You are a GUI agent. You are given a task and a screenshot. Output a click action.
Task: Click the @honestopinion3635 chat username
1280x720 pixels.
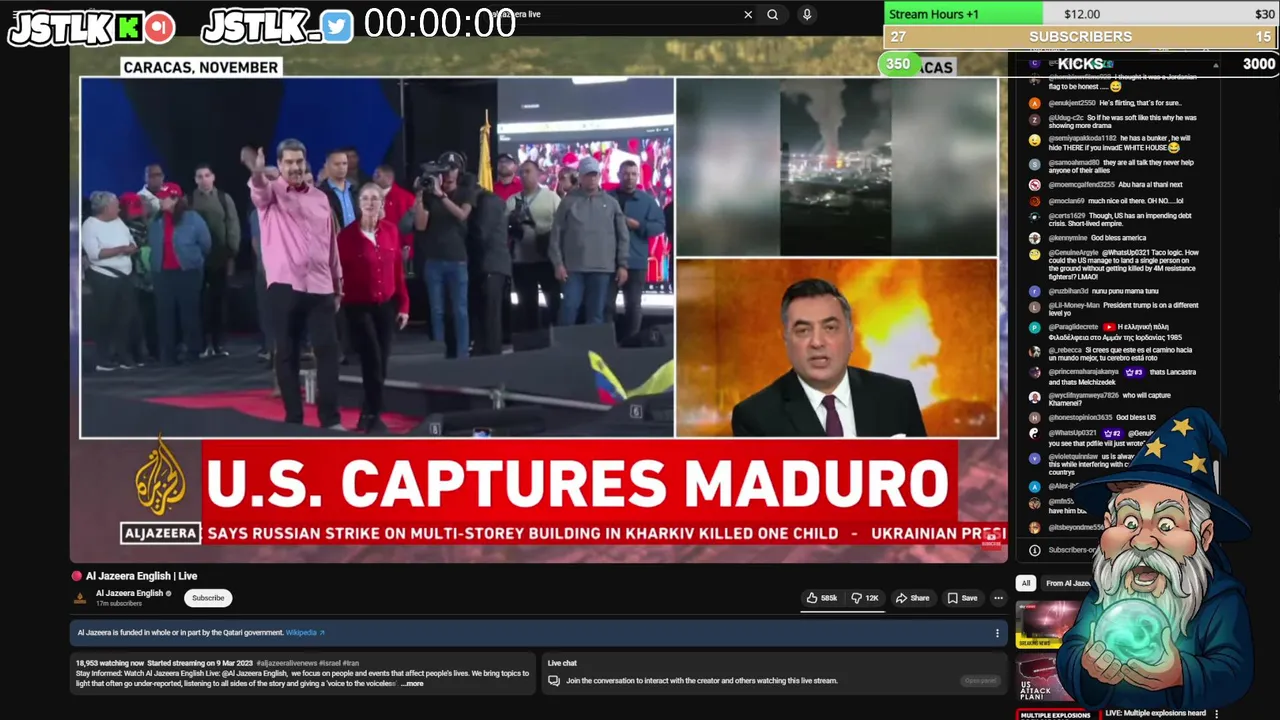pyautogui.click(x=1080, y=417)
